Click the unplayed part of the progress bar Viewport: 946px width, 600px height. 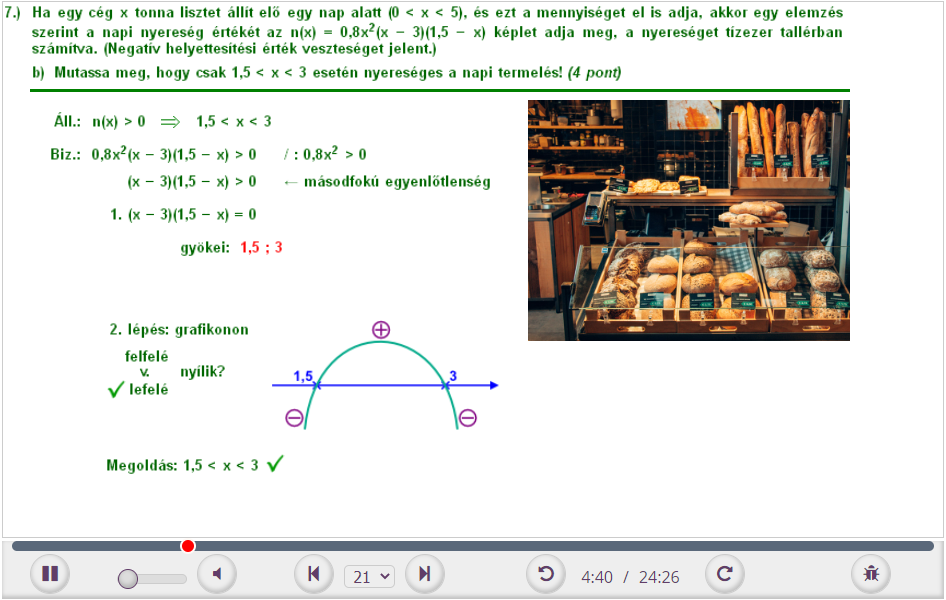tap(560, 546)
